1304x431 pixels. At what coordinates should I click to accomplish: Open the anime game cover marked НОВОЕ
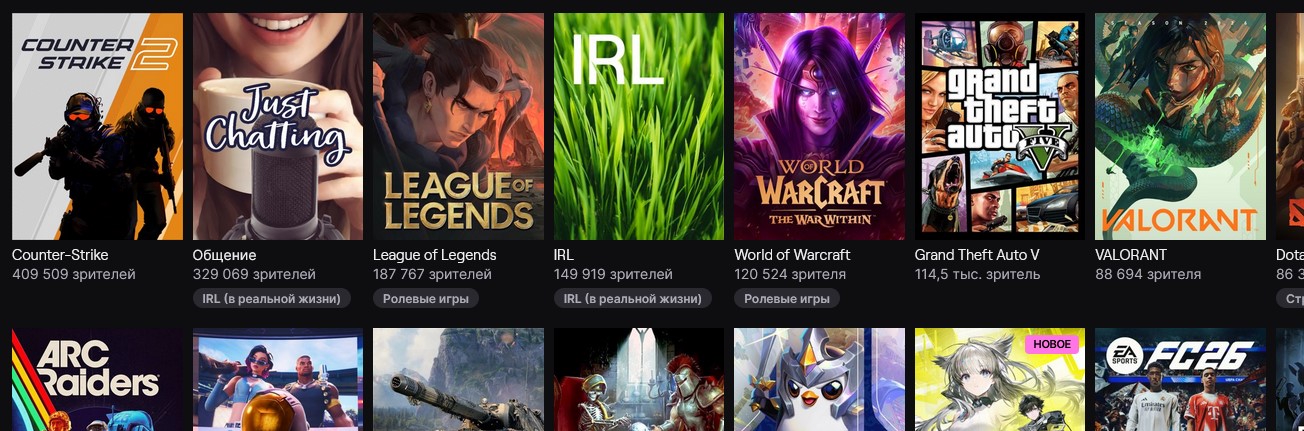click(1000, 380)
